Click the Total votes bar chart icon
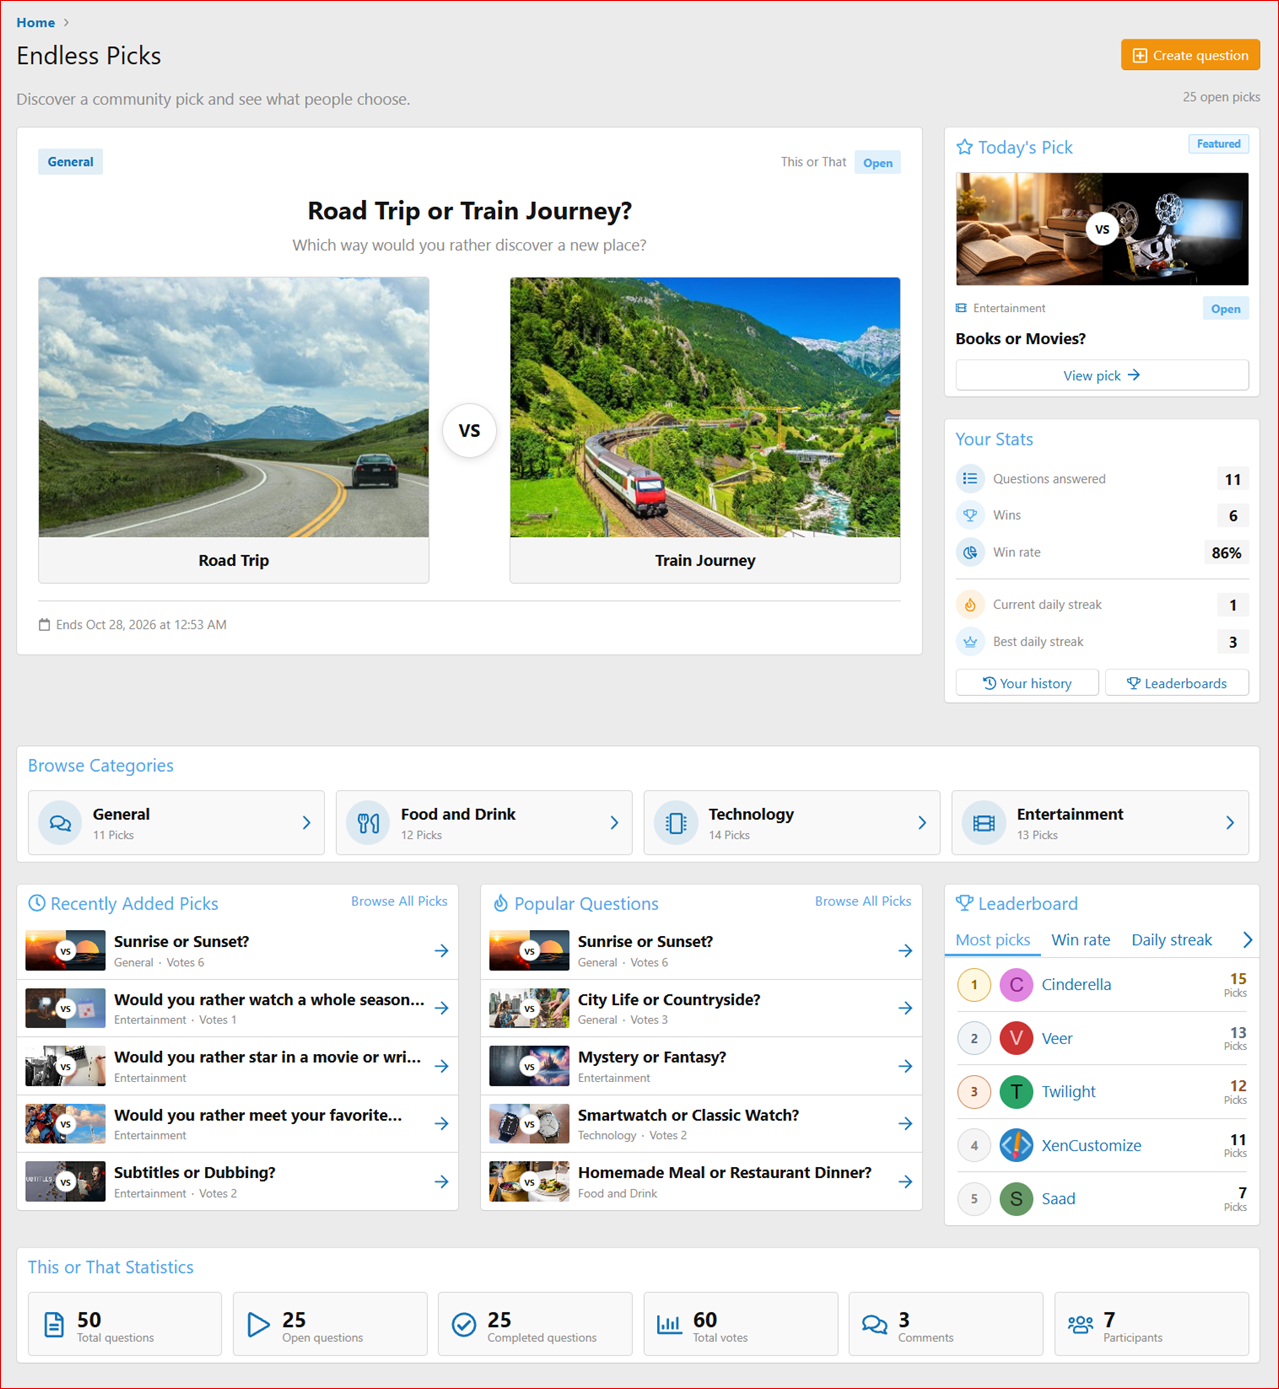 coord(669,1325)
